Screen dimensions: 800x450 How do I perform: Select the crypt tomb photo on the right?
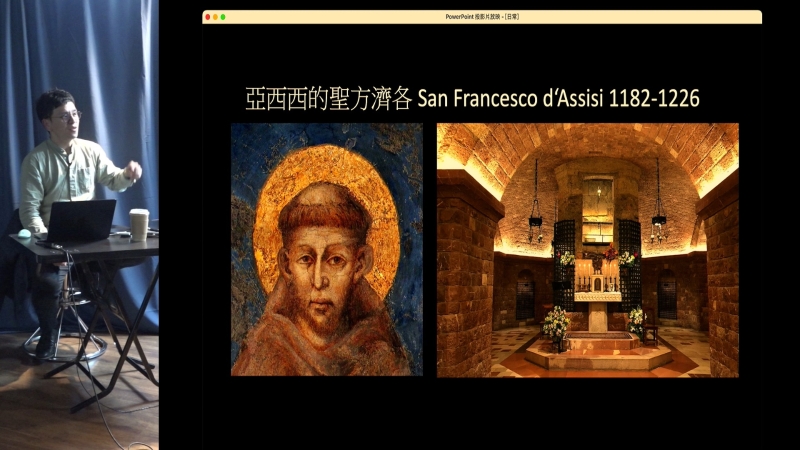[x=587, y=249]
